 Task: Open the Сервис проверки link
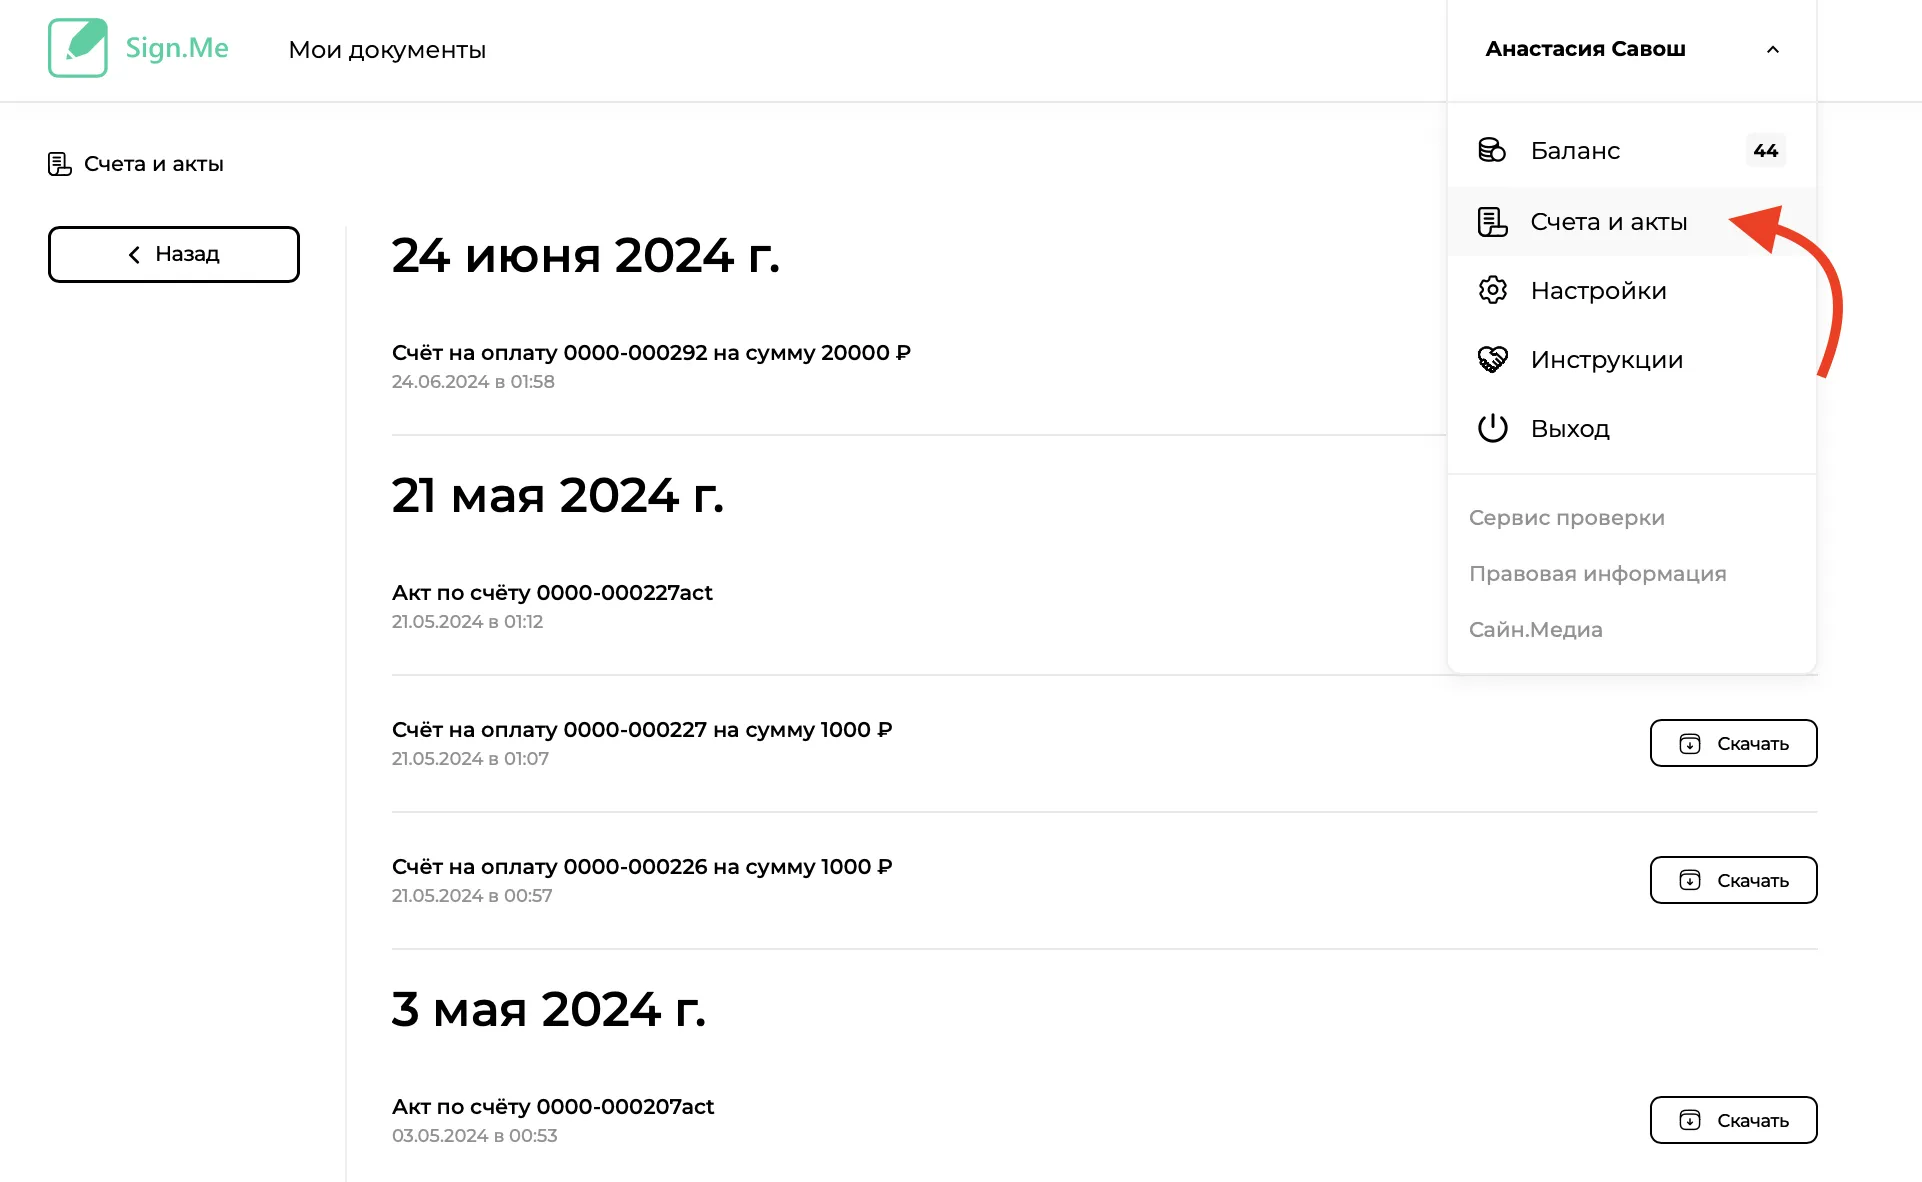coord(1566,518)
